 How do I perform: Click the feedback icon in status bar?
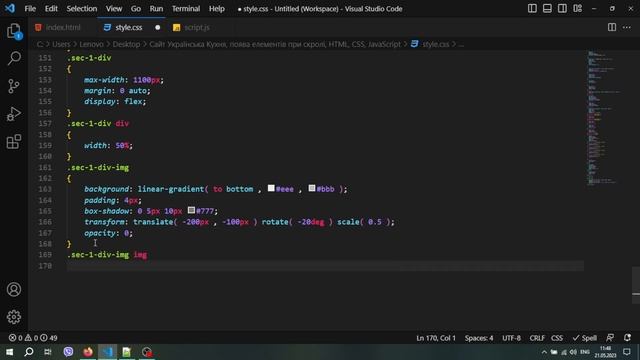610,338
